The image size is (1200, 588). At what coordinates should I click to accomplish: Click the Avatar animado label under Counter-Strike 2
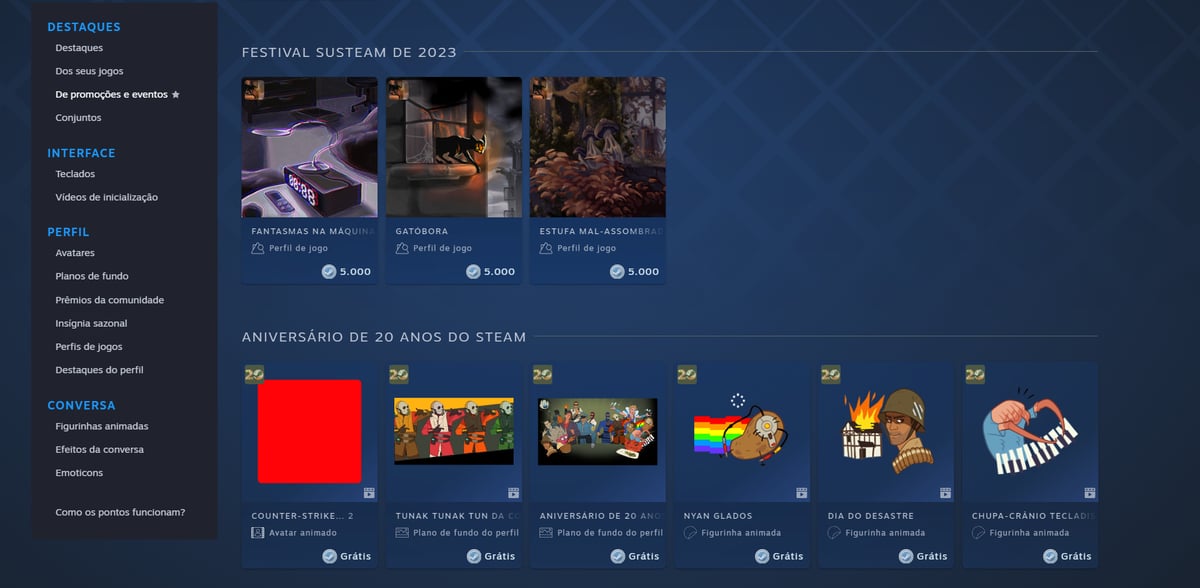[x=304, y=533]
